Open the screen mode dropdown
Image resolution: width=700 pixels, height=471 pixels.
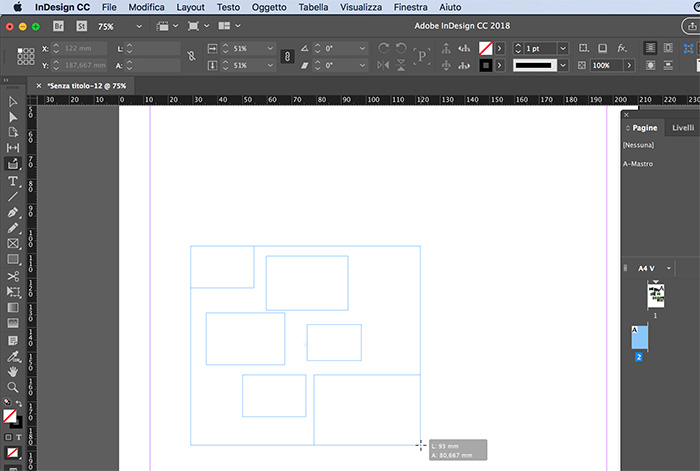(x=198, y=26)
